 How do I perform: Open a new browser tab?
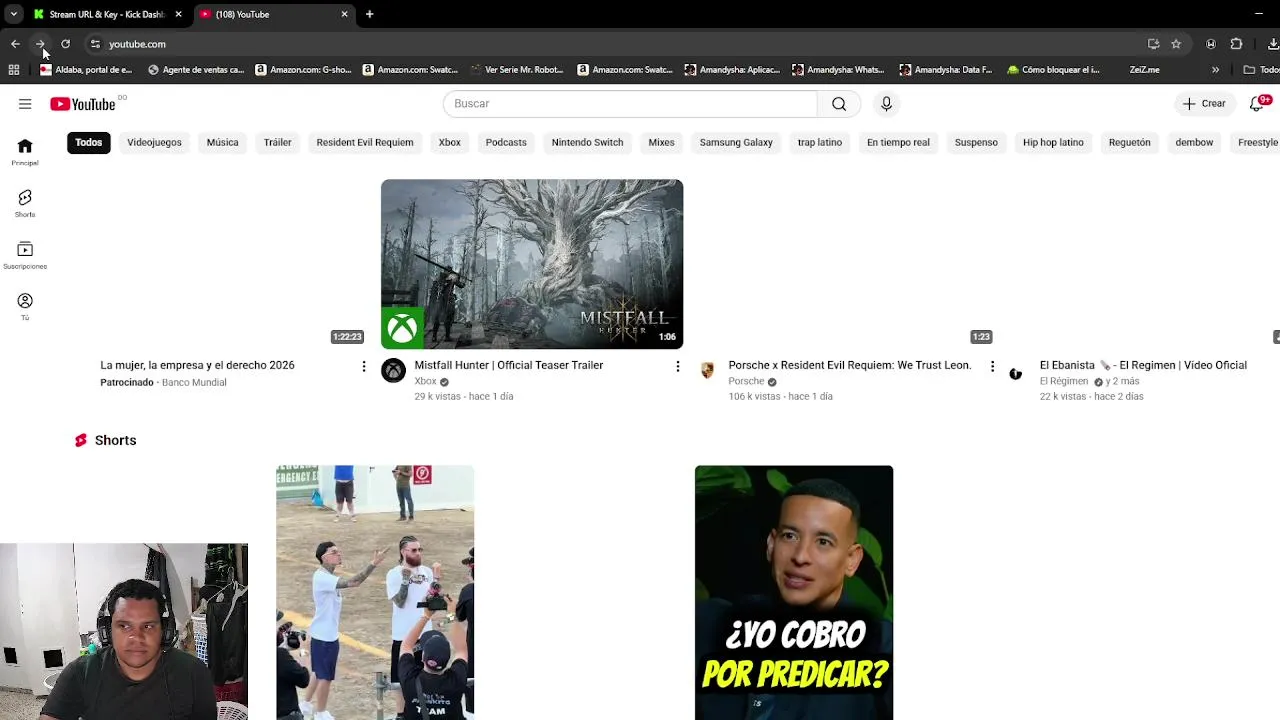[369, 14]
